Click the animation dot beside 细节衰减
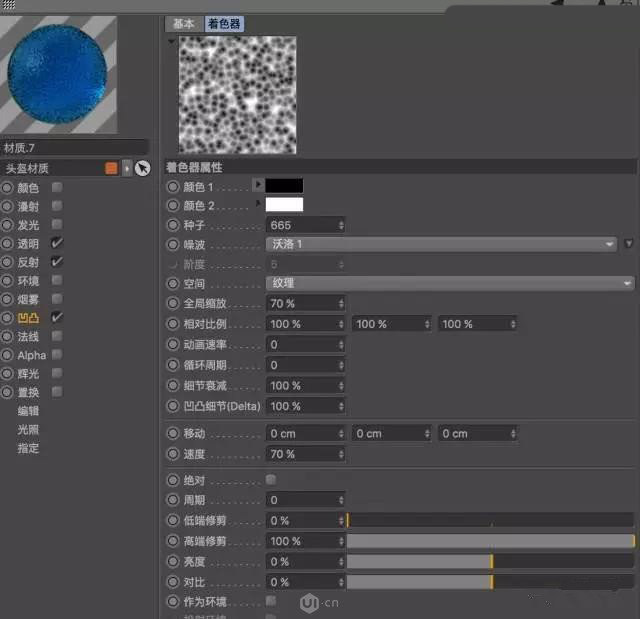This screenshot has width=640, height=619. [x=173, y=385]
